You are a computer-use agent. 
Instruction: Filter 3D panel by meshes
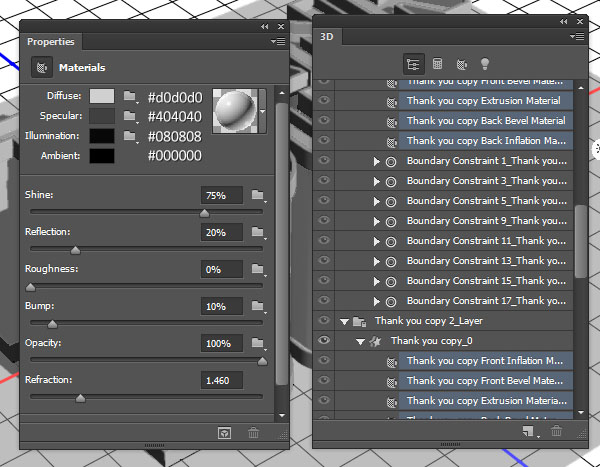tap(437, 64)
